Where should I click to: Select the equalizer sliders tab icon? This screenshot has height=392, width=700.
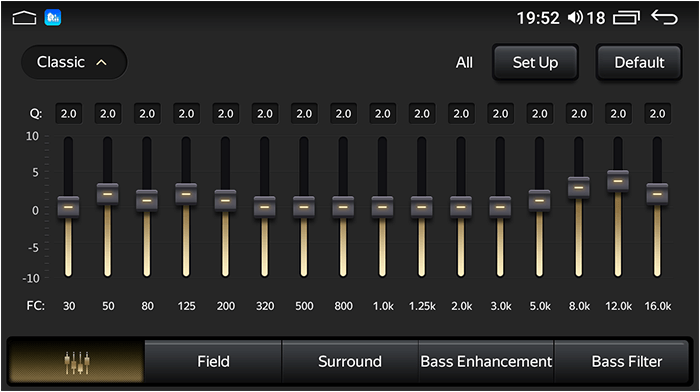(x=76, y=362)
